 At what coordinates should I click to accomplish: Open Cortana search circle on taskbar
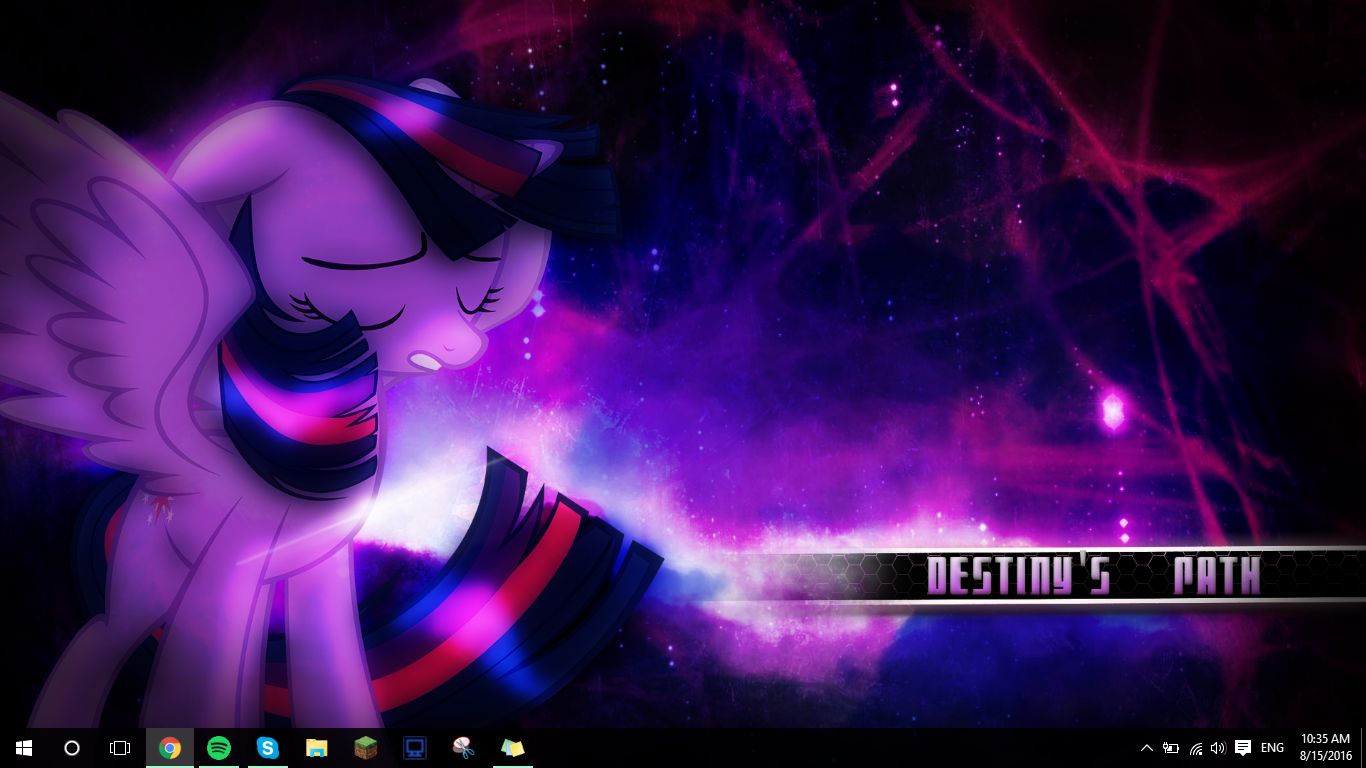[72, 748]
